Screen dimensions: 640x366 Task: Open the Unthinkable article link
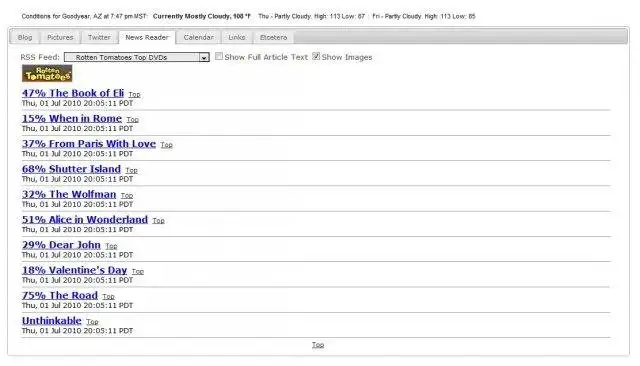(x=52, y=321)
